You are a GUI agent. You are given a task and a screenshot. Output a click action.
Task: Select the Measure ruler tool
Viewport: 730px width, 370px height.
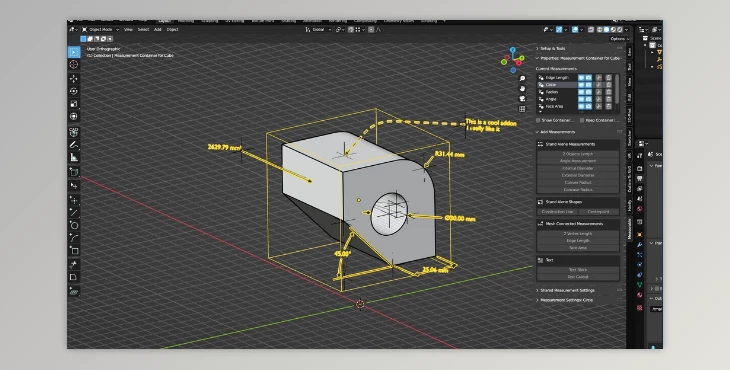click(x=74, y=157)
